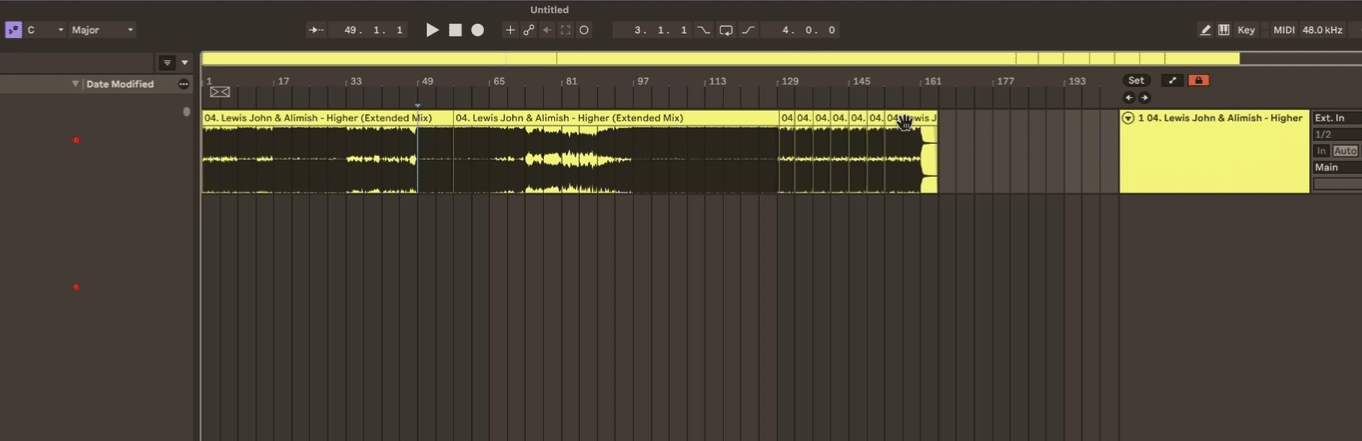Viewport: 1362px width, 441px height.
Task: Open the dropdown arrow beside the filter icon
Action: (x=185, y=62)
